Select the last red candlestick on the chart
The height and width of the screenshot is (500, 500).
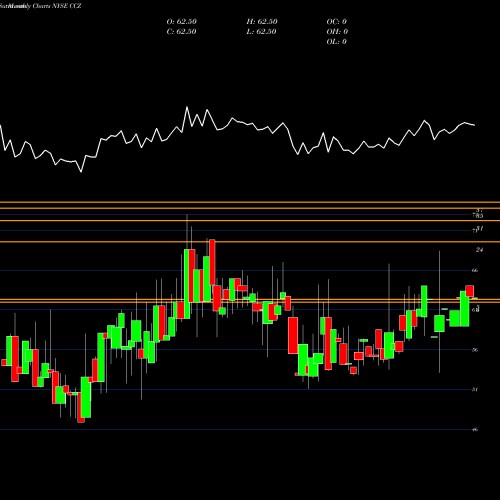[x=470, y=291]
